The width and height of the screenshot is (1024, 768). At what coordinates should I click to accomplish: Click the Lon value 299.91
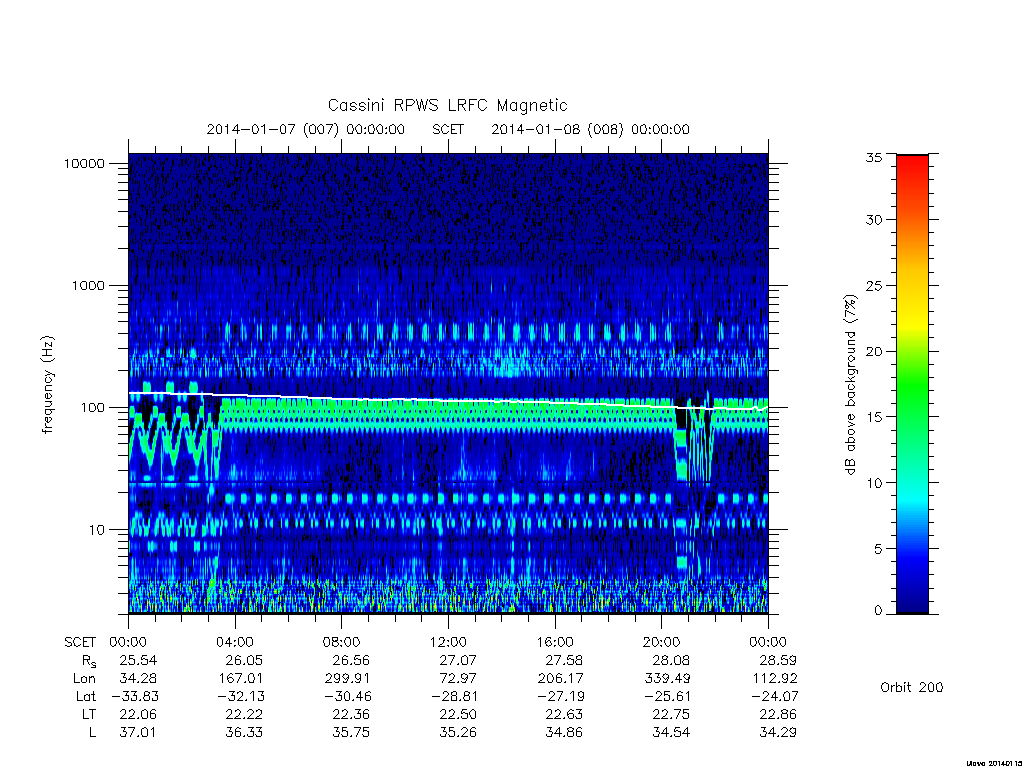click(x=347, y=679)
